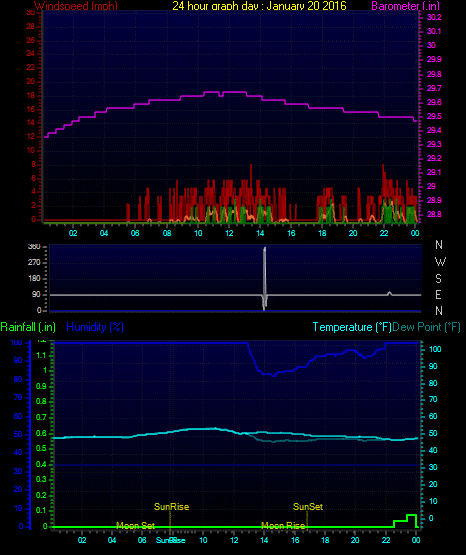Click the Barometer (.in) axis title
Viewport: 466px width, 555px height.
coord(405,6)
